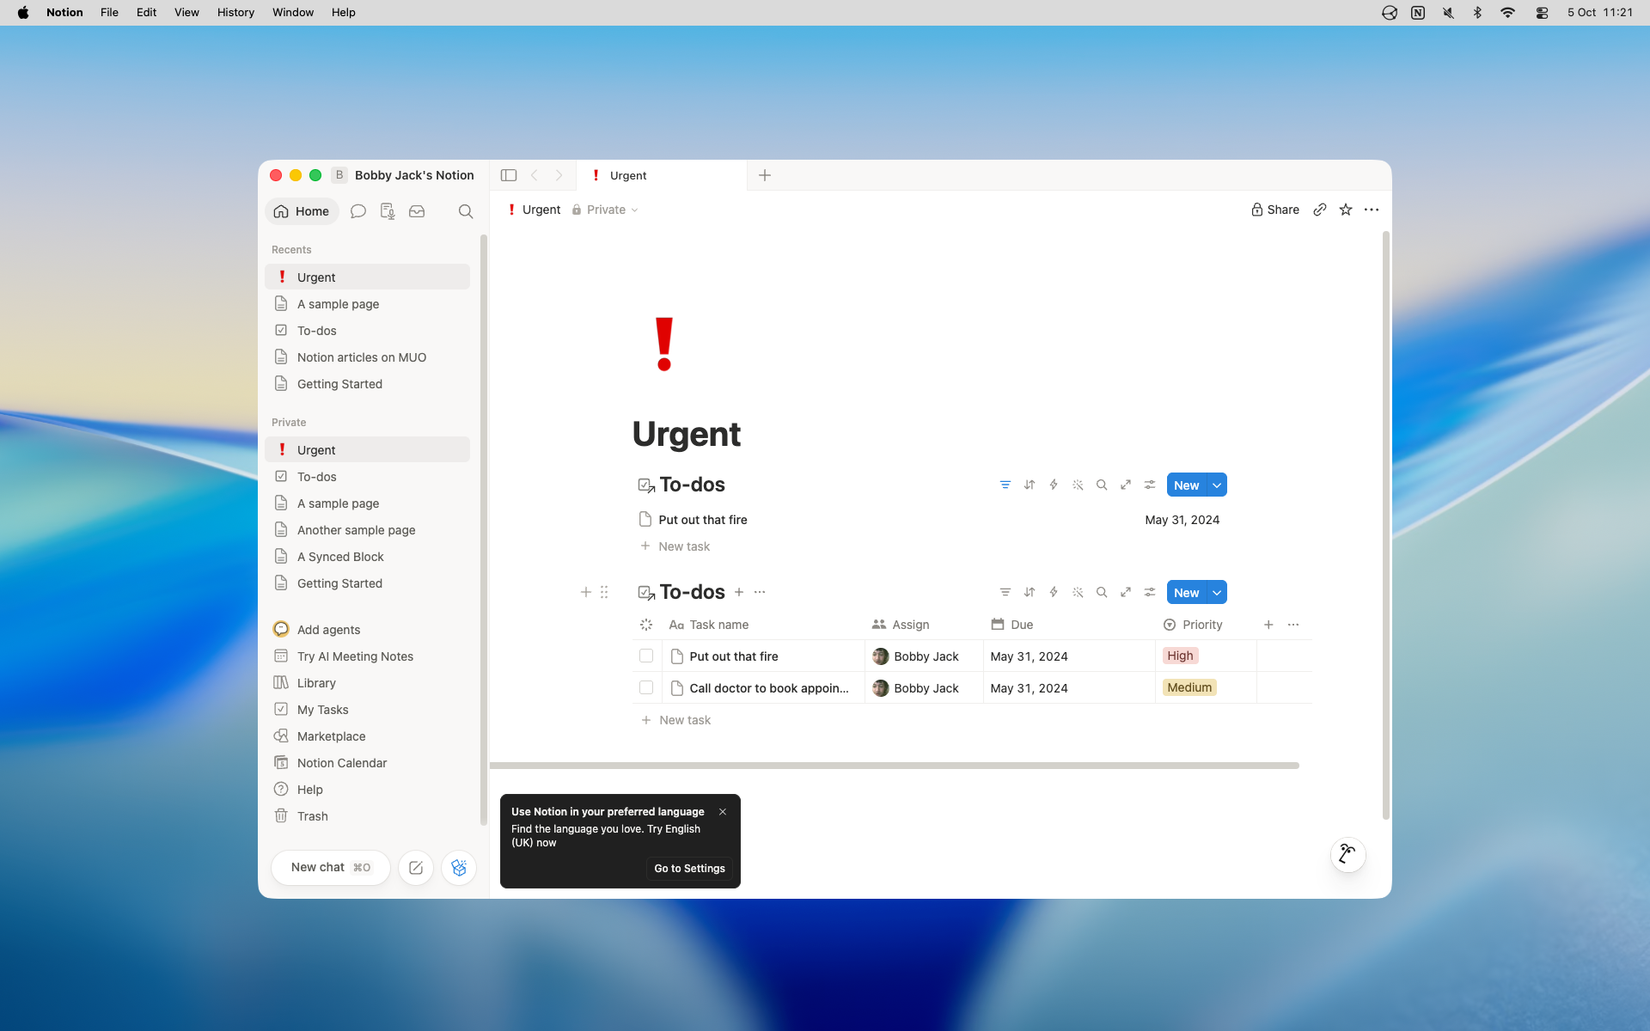Screen dimensions: 1650x1031
Task: Select the Medium priority tag
Action: [1189, 688]
